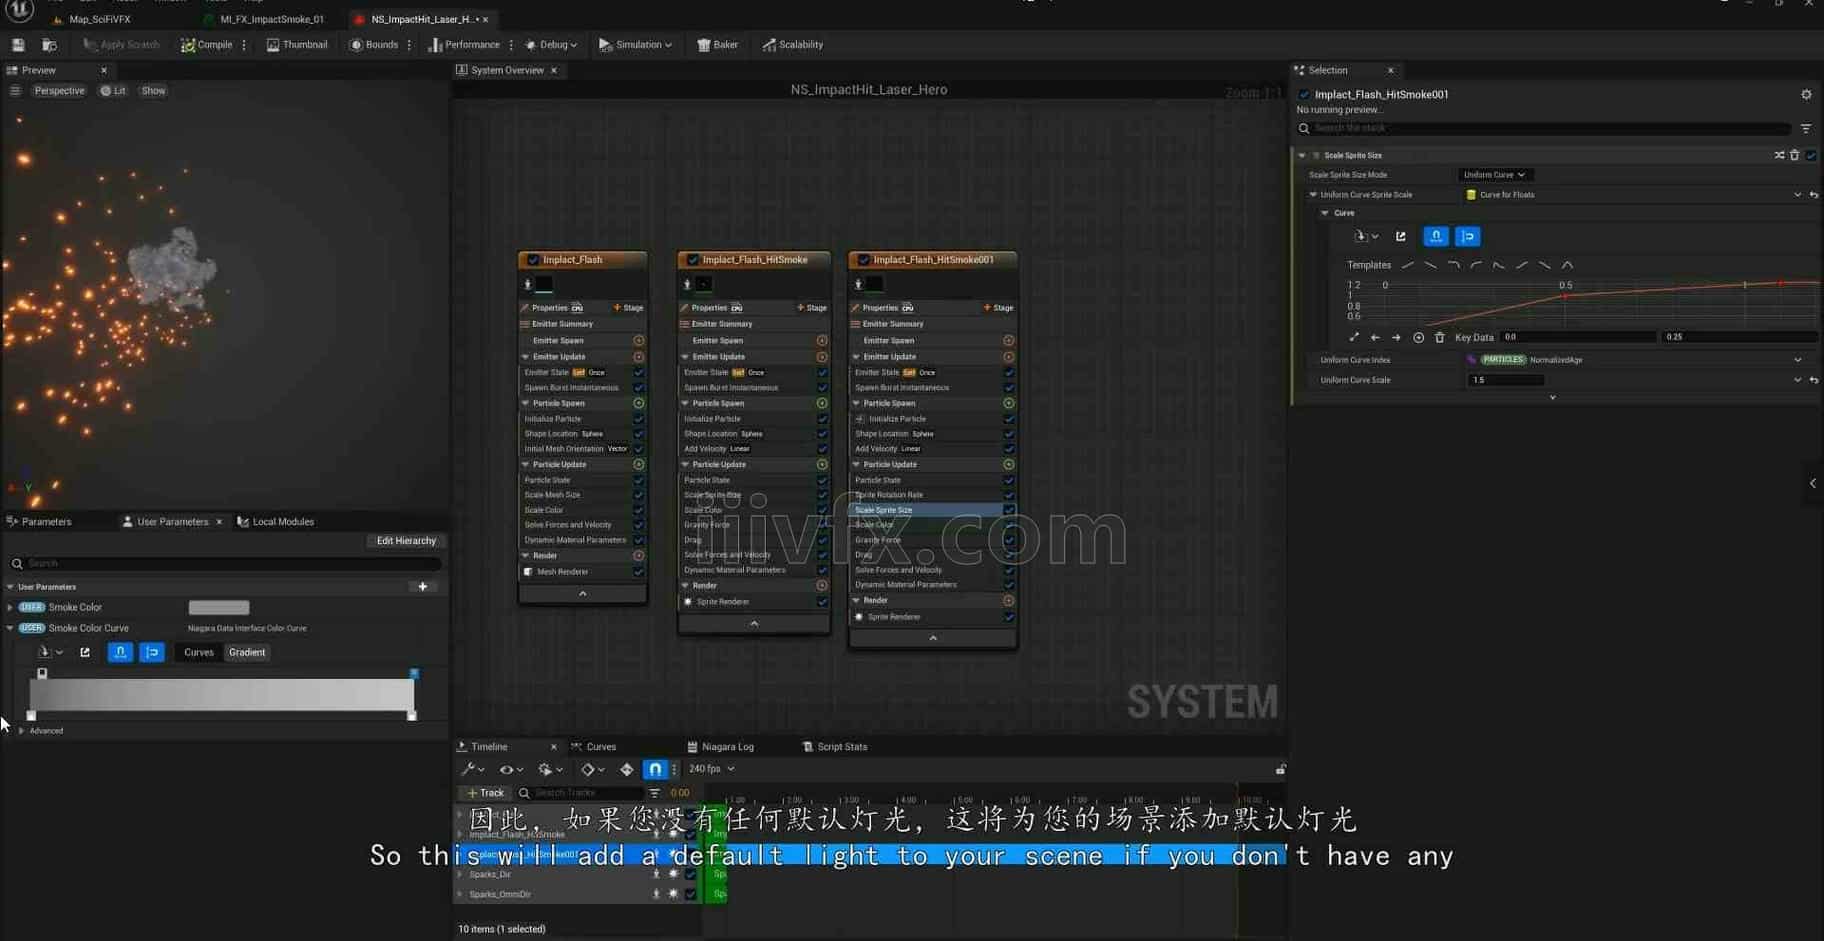This screenshot has width=1824, height=941.
Task: Switch to the Local Modules tab
Action: (x=276, y=521)
